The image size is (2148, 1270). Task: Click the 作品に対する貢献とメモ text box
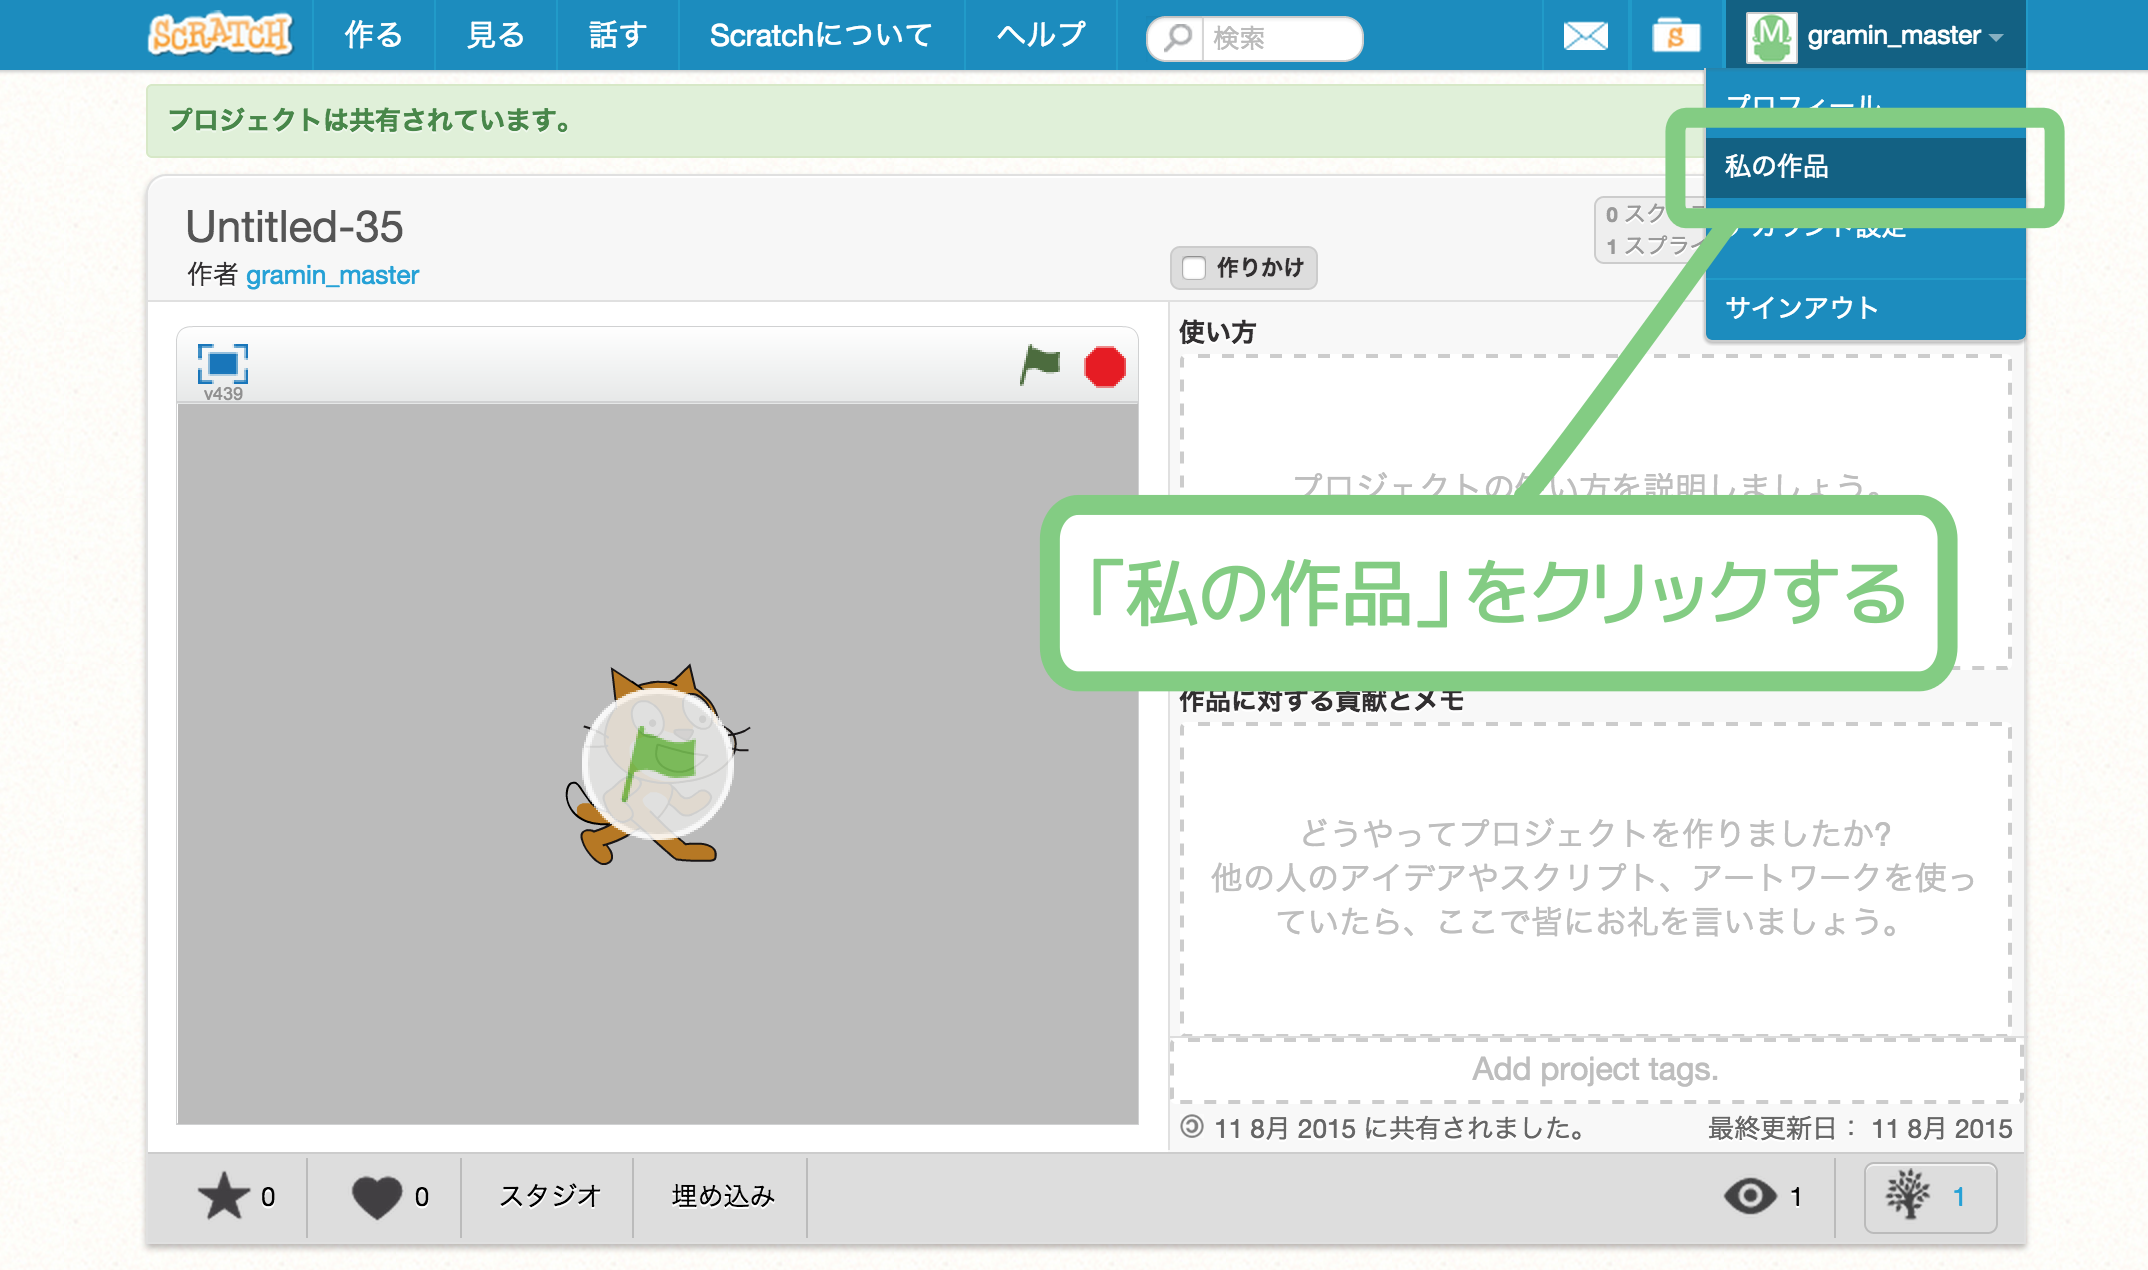pos(1596,879)
